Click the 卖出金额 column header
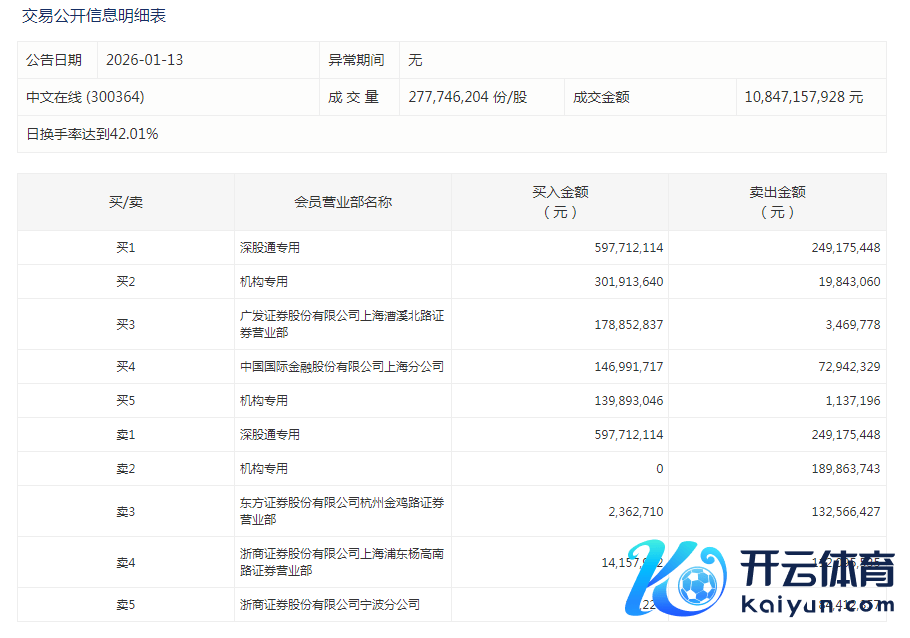910x638 pixels. point(777,202)
